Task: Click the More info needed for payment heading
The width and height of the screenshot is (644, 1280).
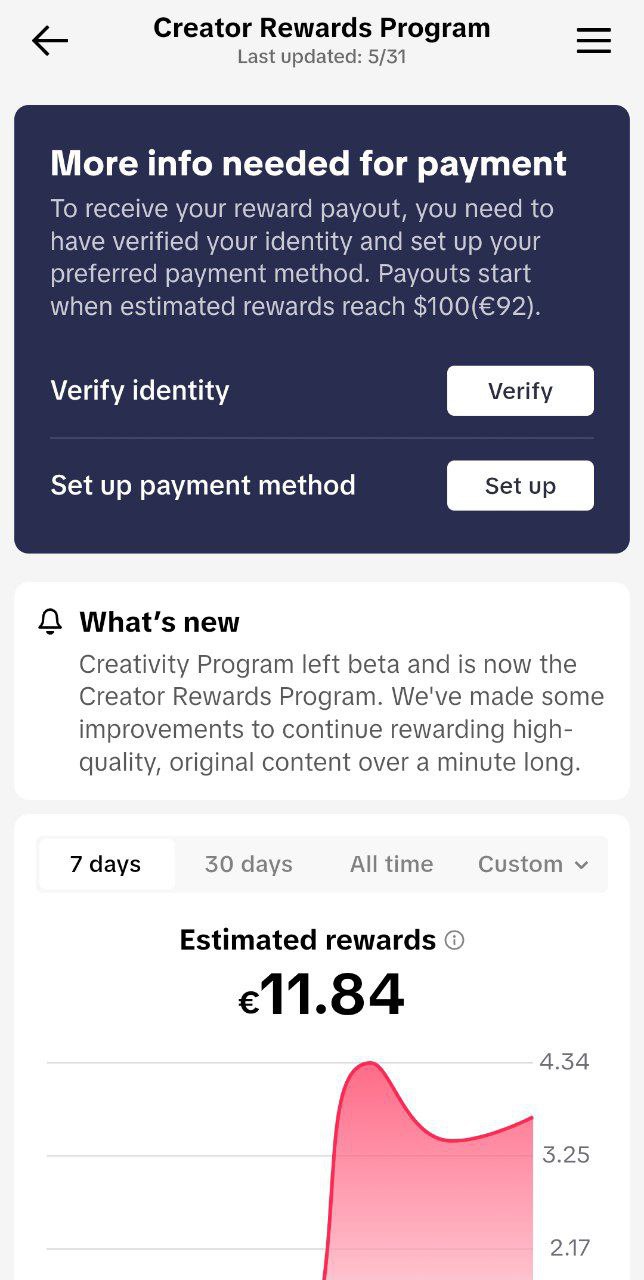Action: click(x=308, y=163)
